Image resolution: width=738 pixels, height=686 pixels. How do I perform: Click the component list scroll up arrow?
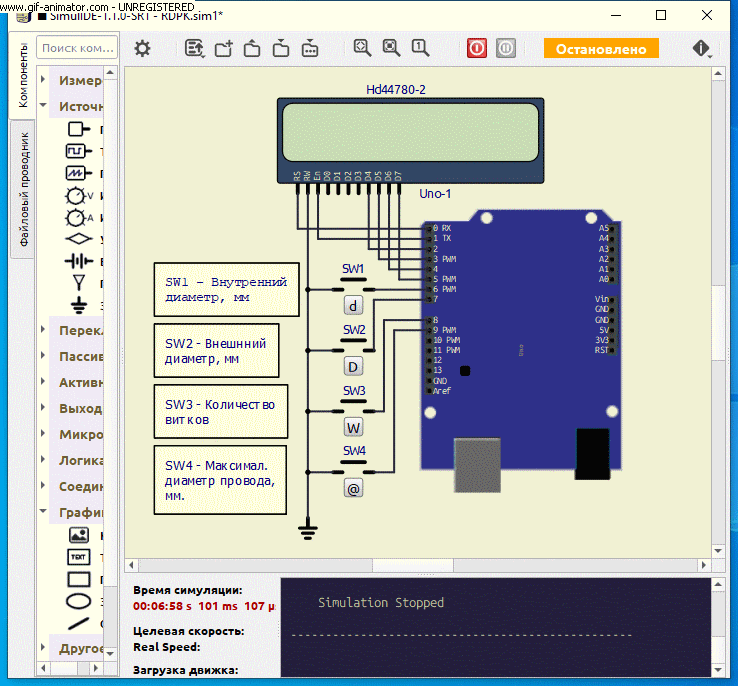(110, 72)
